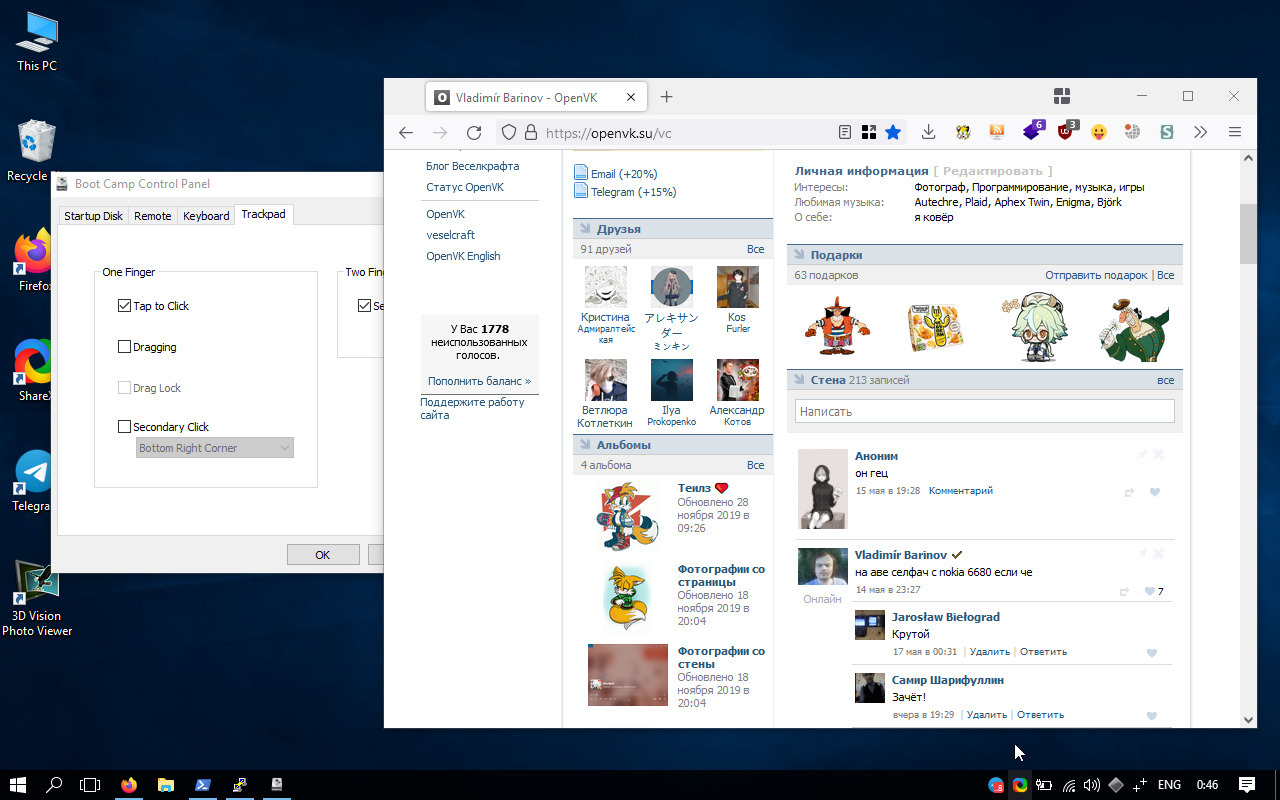Collapse the Друзья section header
The height and width of the screenshot is (800, 1280).
pos(618,229)
